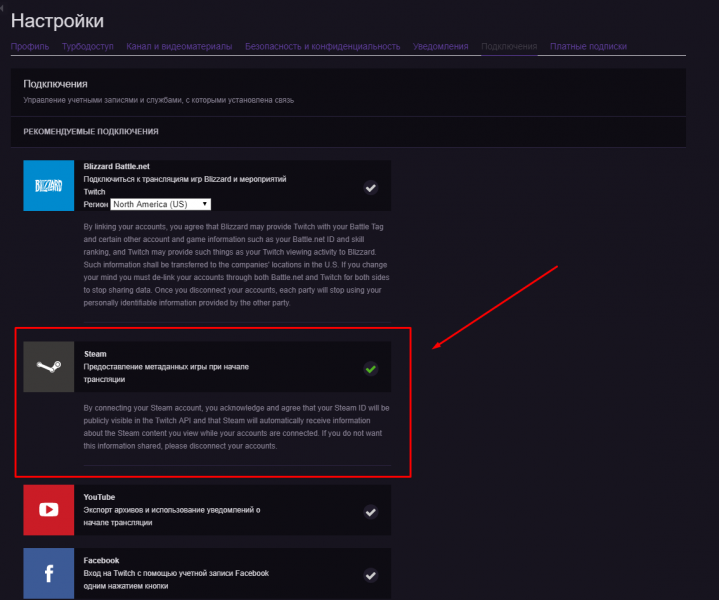
Task: Click the Blizzard account-linking disclaimer paragraph
Action: pos(236,265)
